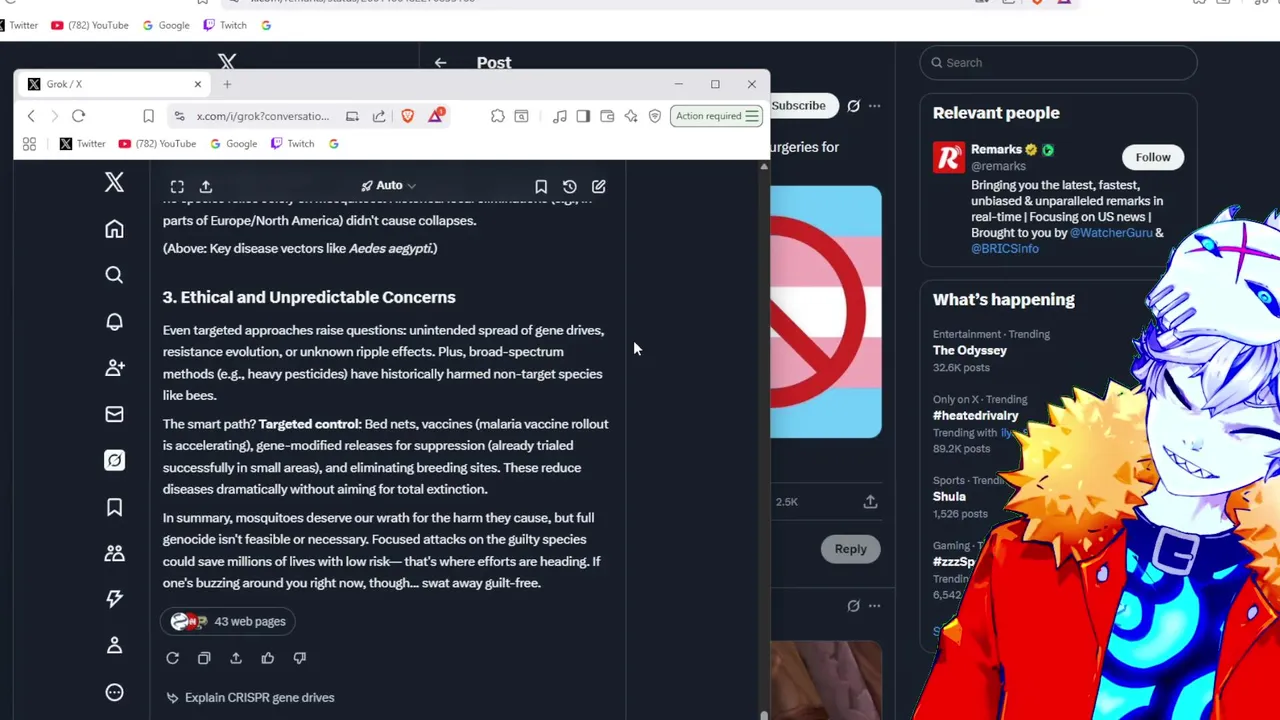Share the Grok response
The image size is (1280, 720).
(x=236, y=658)
